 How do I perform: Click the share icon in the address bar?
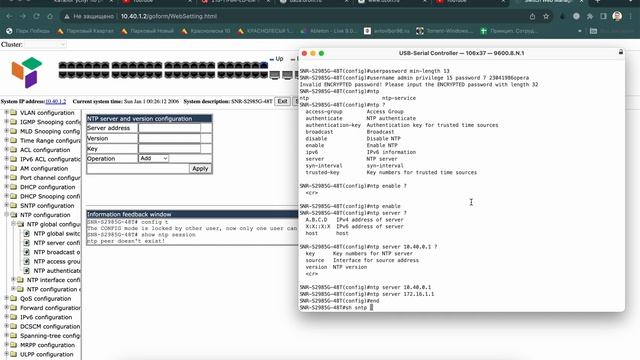point(532,16)
